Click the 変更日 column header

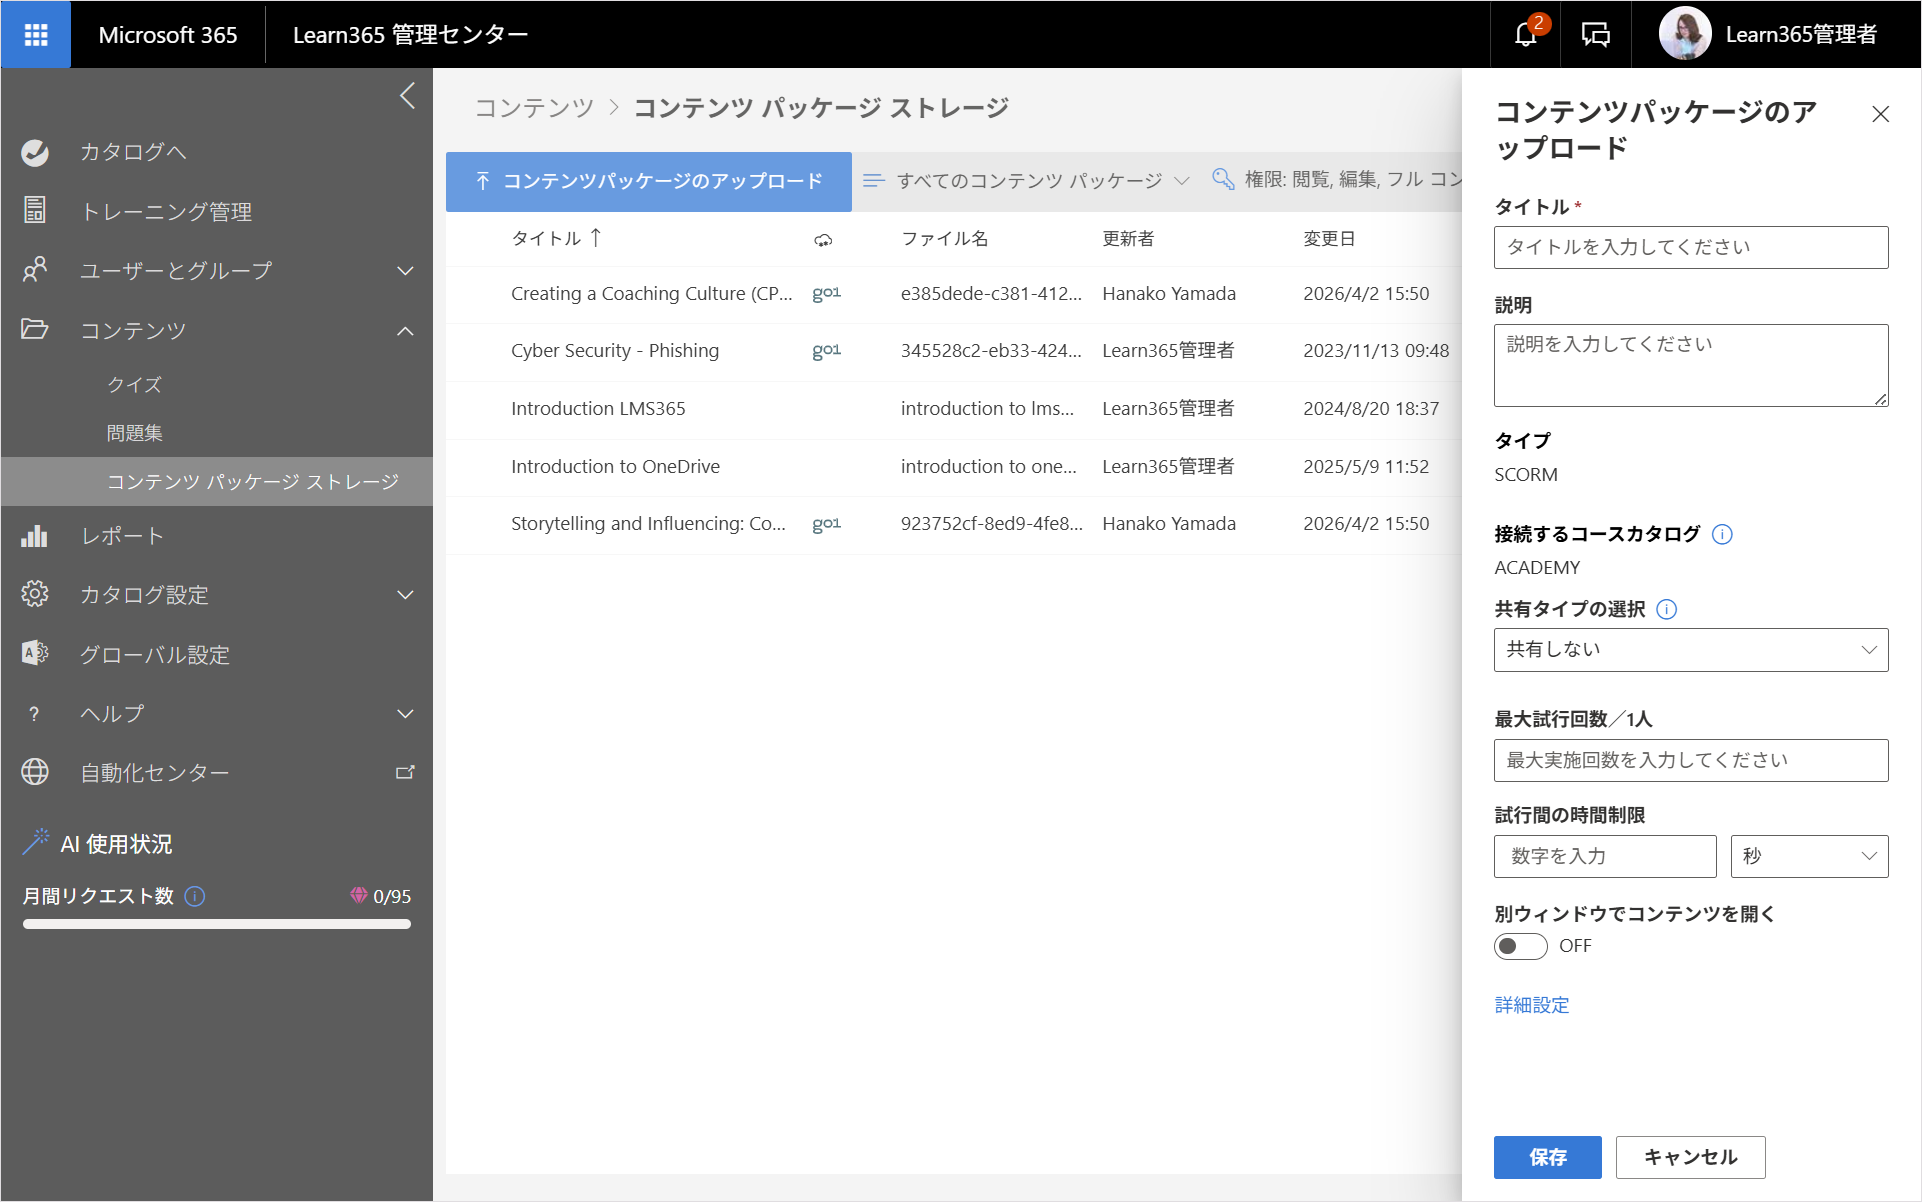[x=1329, y=238]
